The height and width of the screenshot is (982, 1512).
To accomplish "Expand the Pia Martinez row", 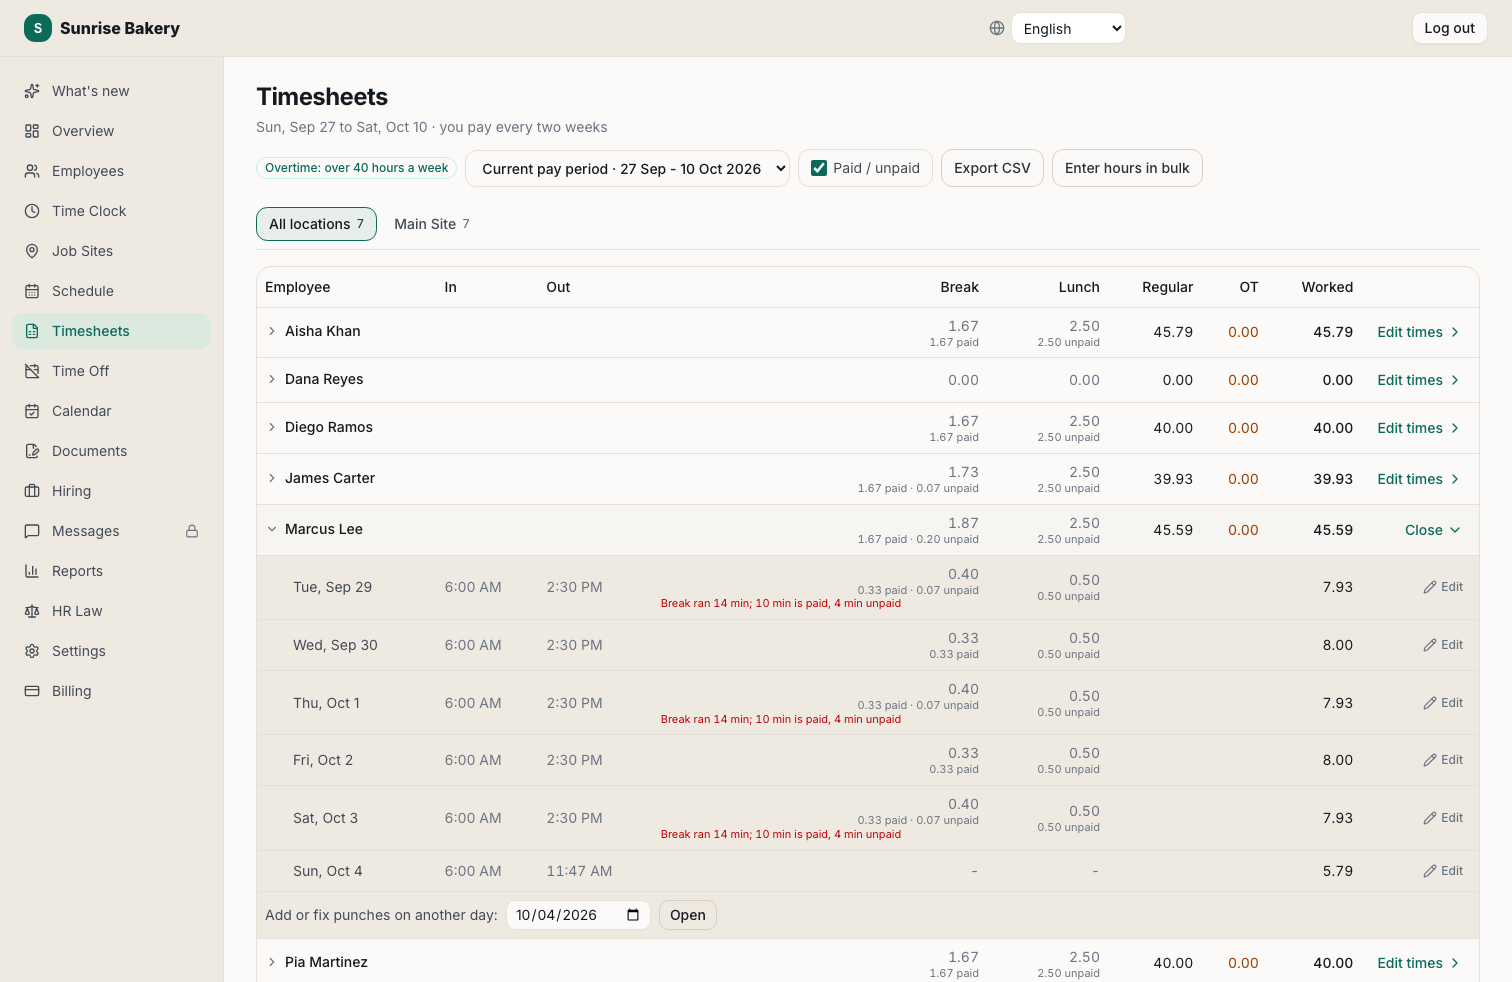I will (x=271, y=962).
